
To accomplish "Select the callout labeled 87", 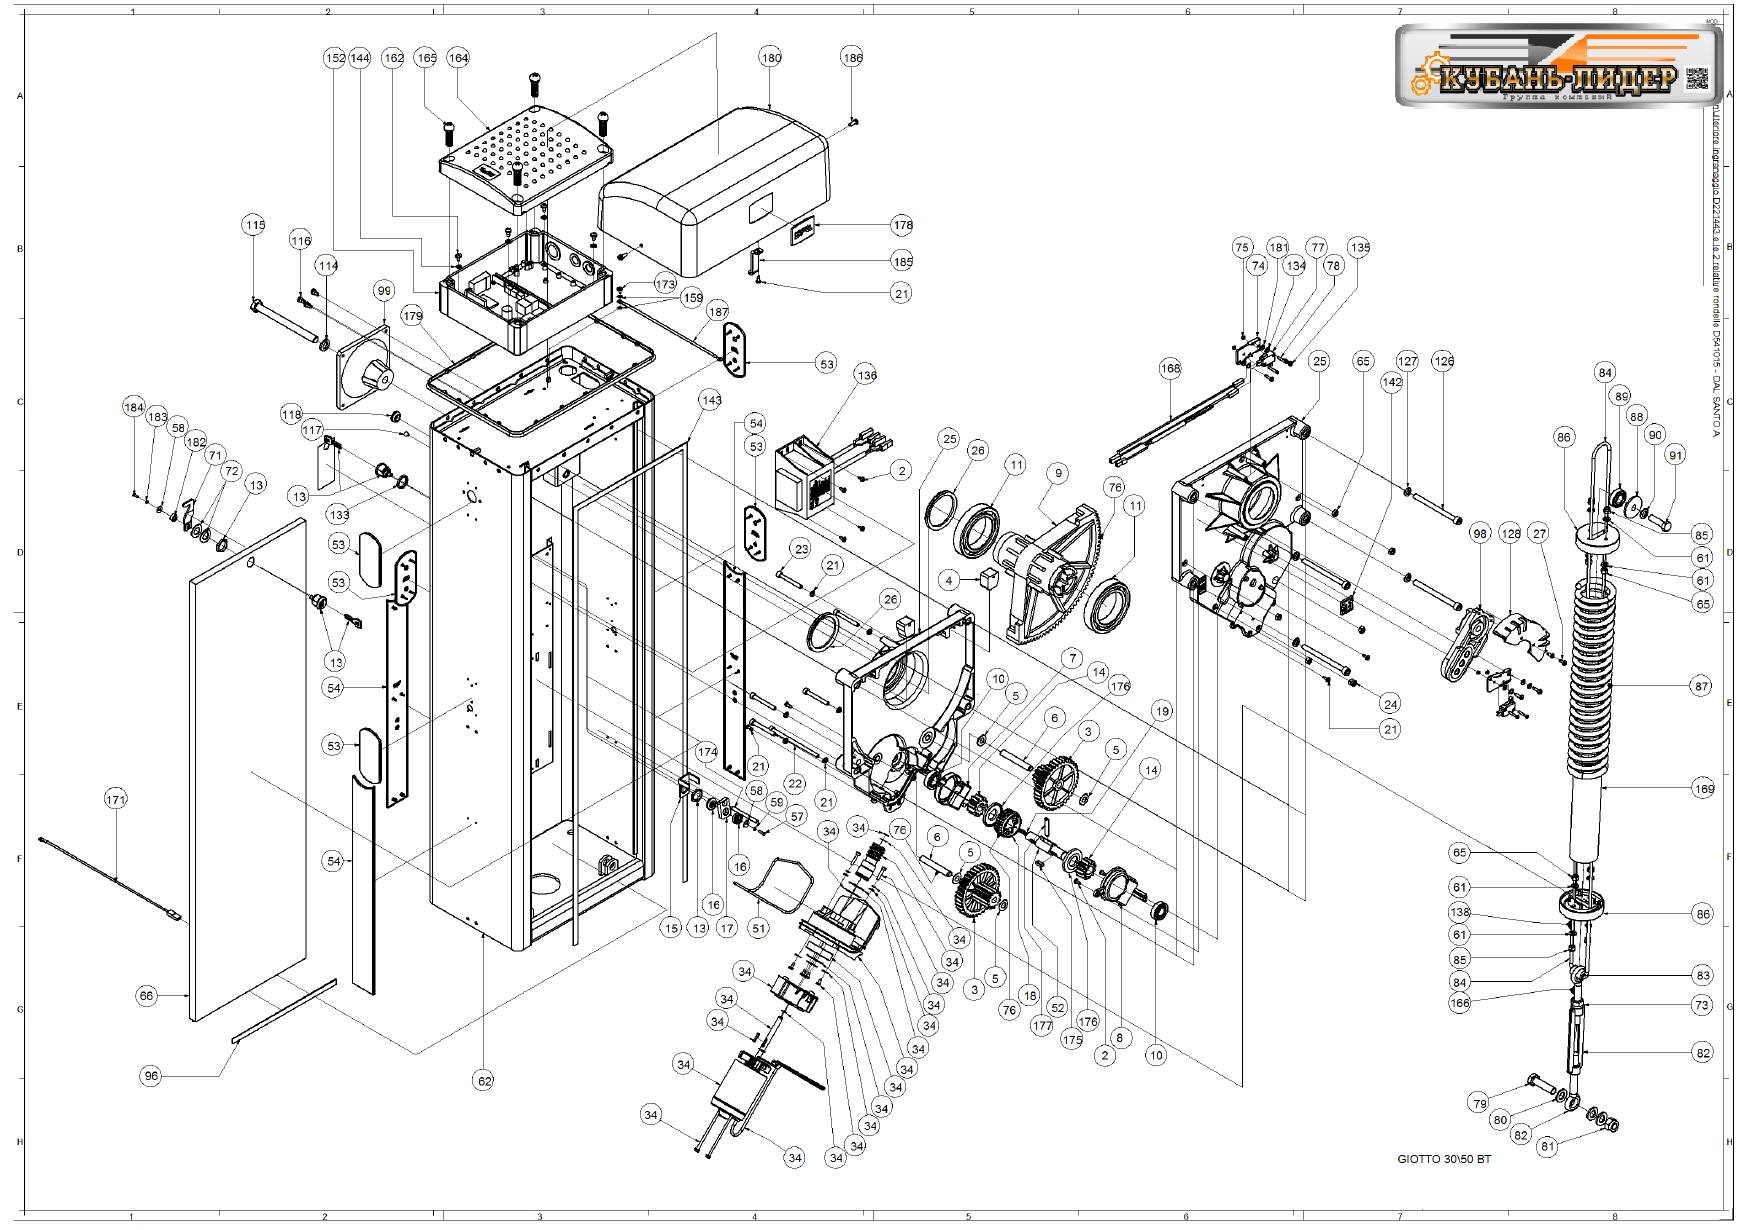I will coord(1702,686).
